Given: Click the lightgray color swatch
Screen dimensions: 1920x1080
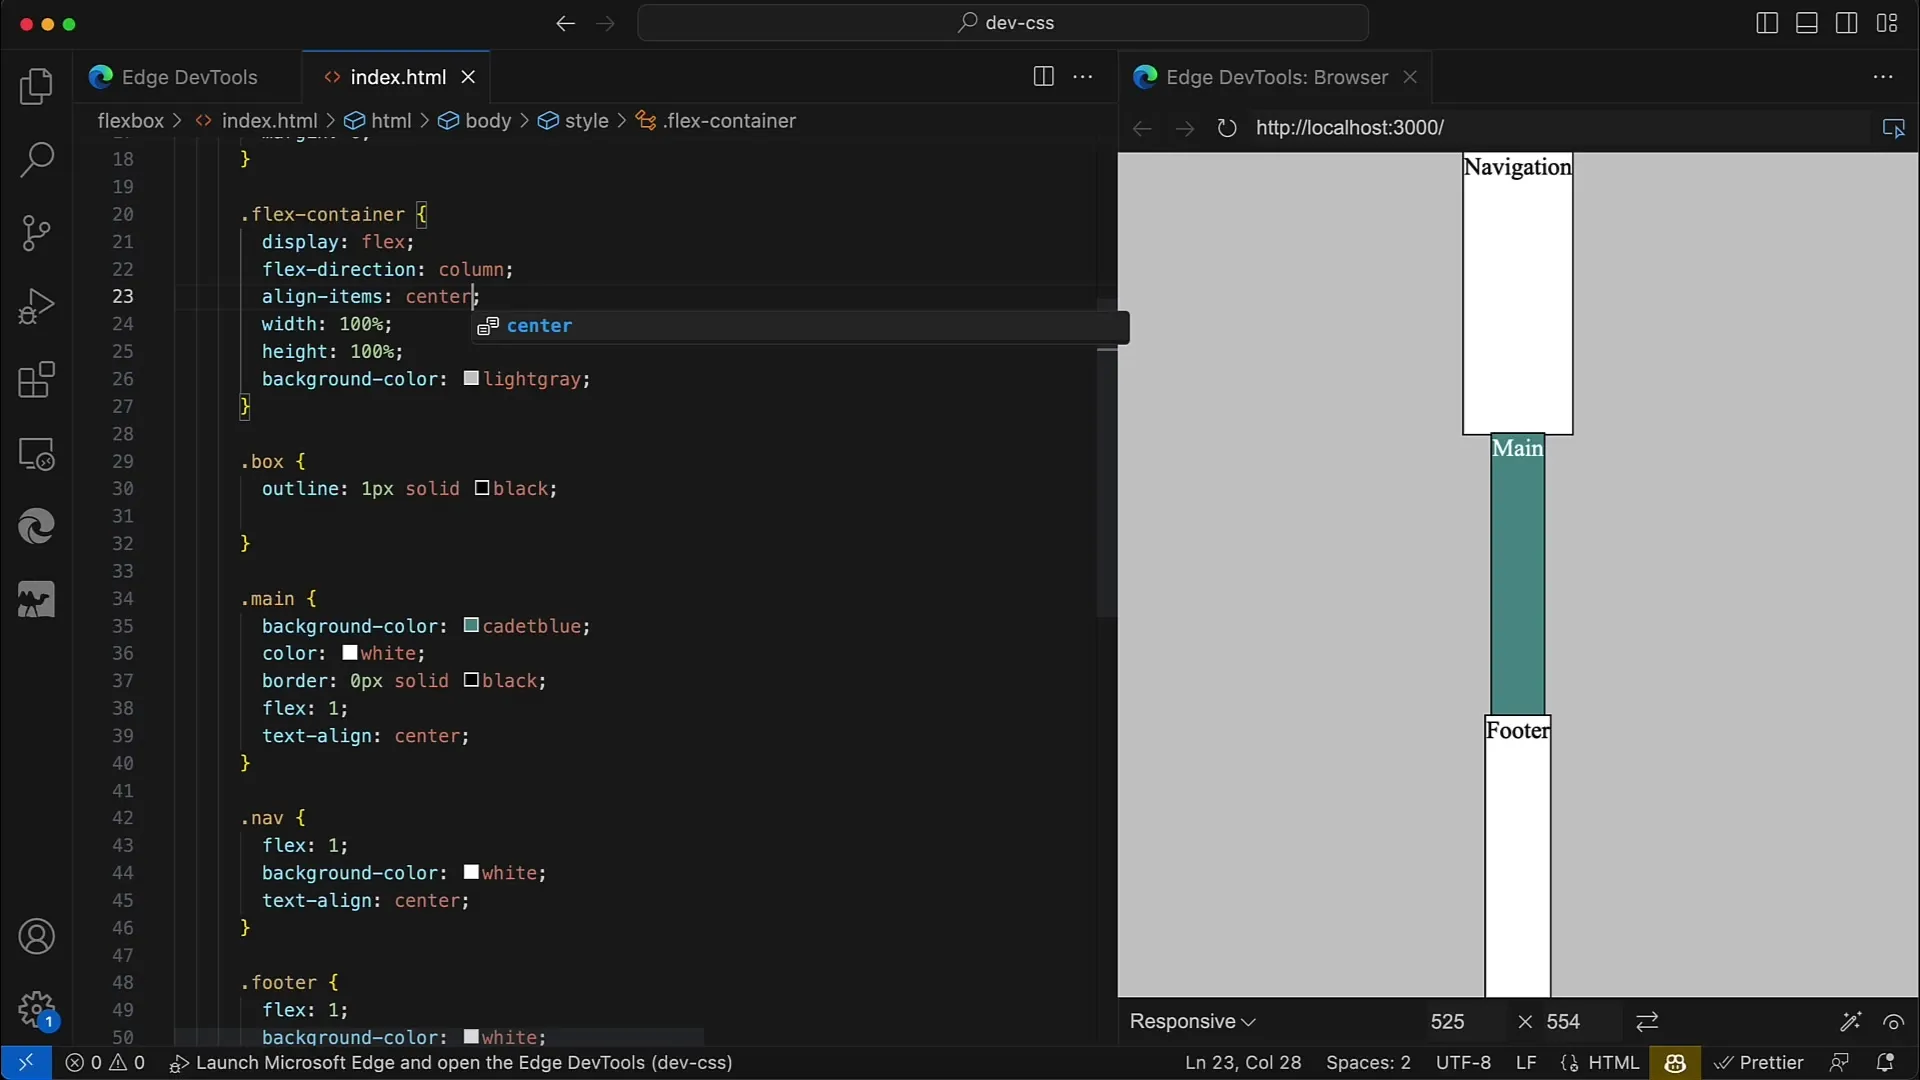Looking at the screenshot, I should tap(471, 379).
